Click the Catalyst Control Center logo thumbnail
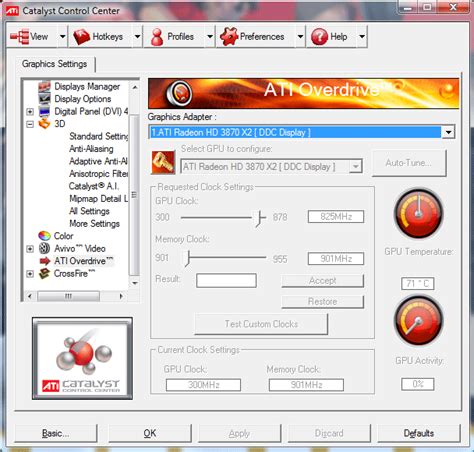 [82, 358]
